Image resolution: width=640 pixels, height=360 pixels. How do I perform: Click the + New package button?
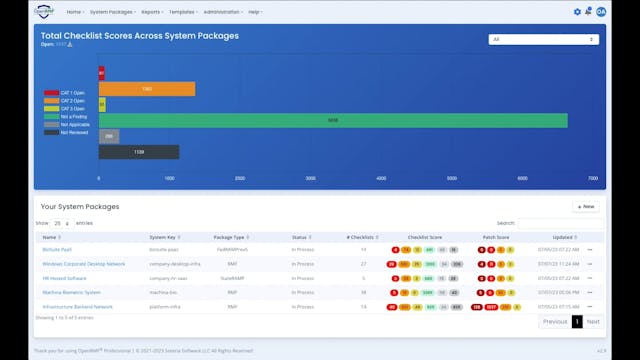[586, 207]
